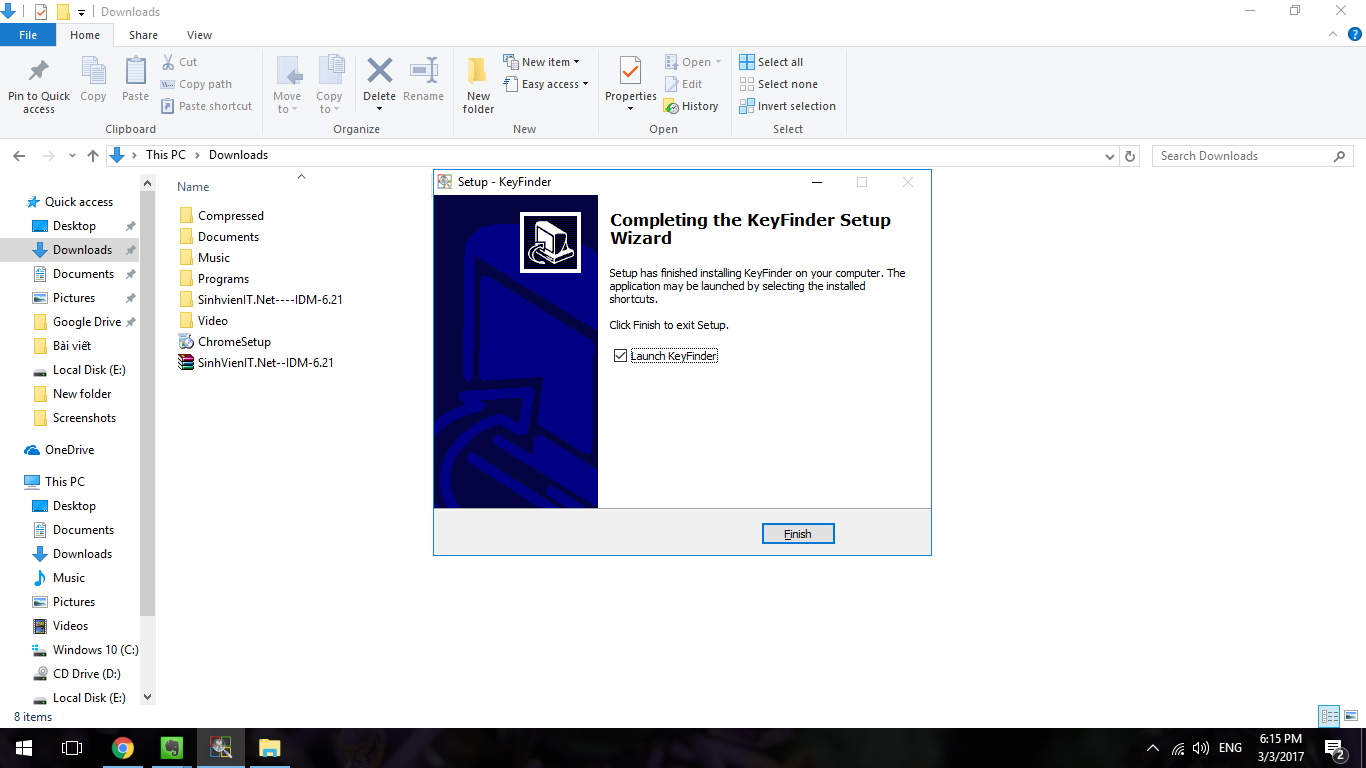Select Windows 10 (C:) drive in sidebar
The image size is (1366, 768).
tap(85, 650)
